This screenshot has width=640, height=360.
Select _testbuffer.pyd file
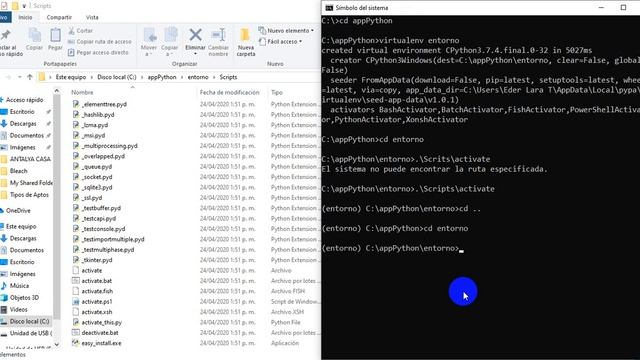101,208
